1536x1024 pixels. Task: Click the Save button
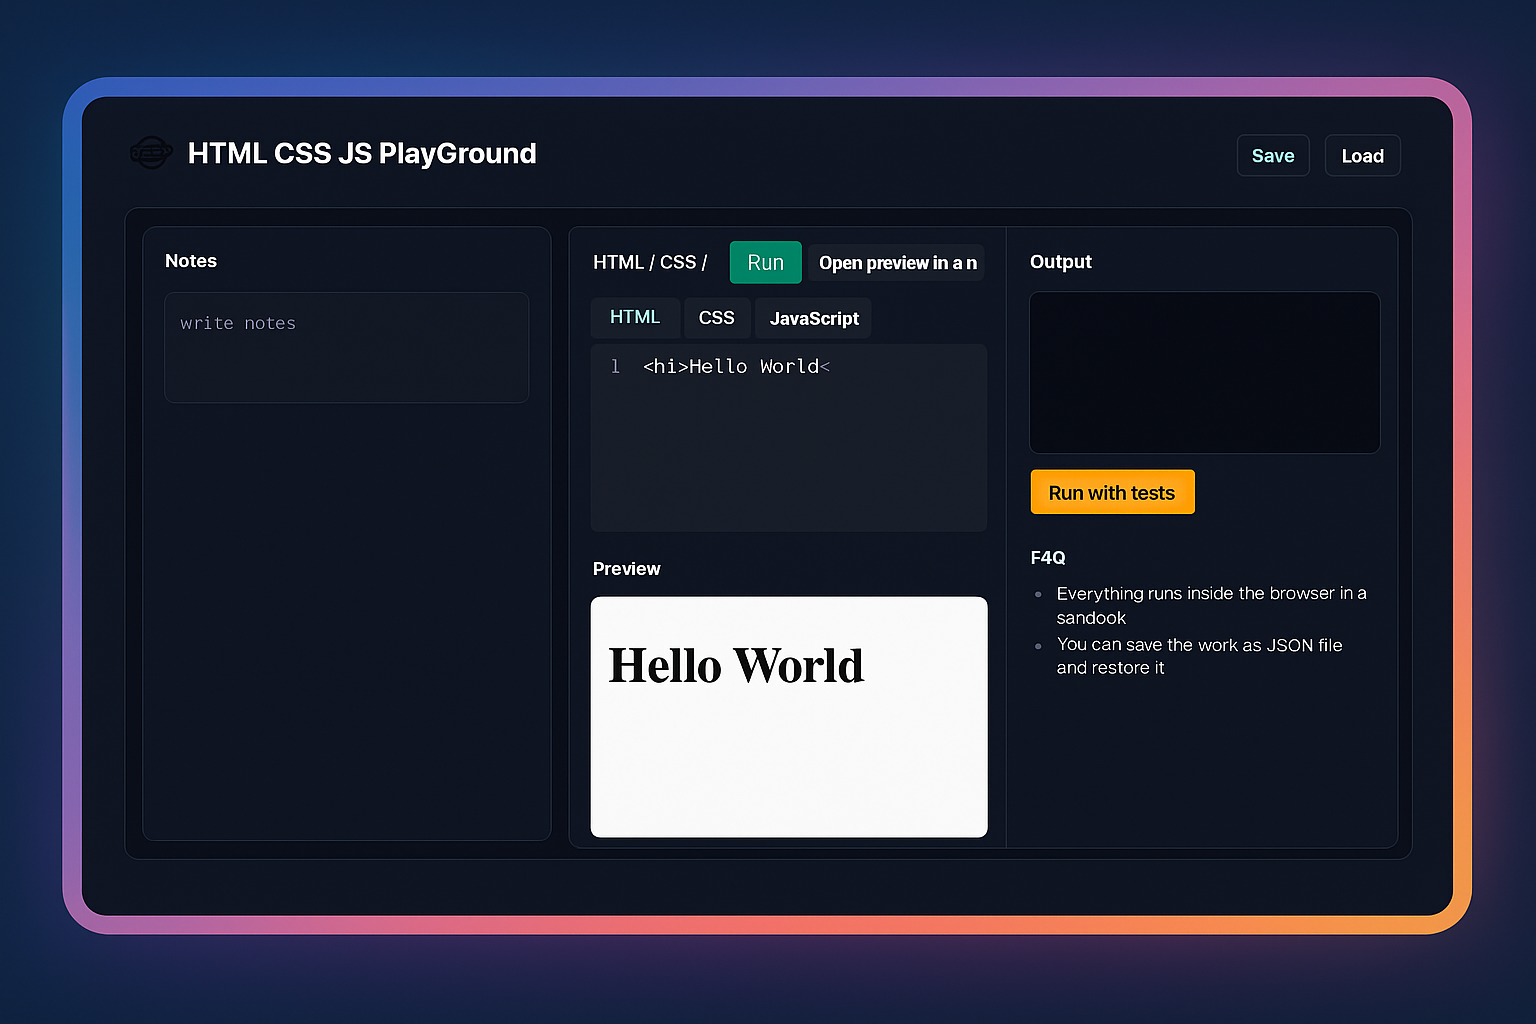coord(1272,156)
